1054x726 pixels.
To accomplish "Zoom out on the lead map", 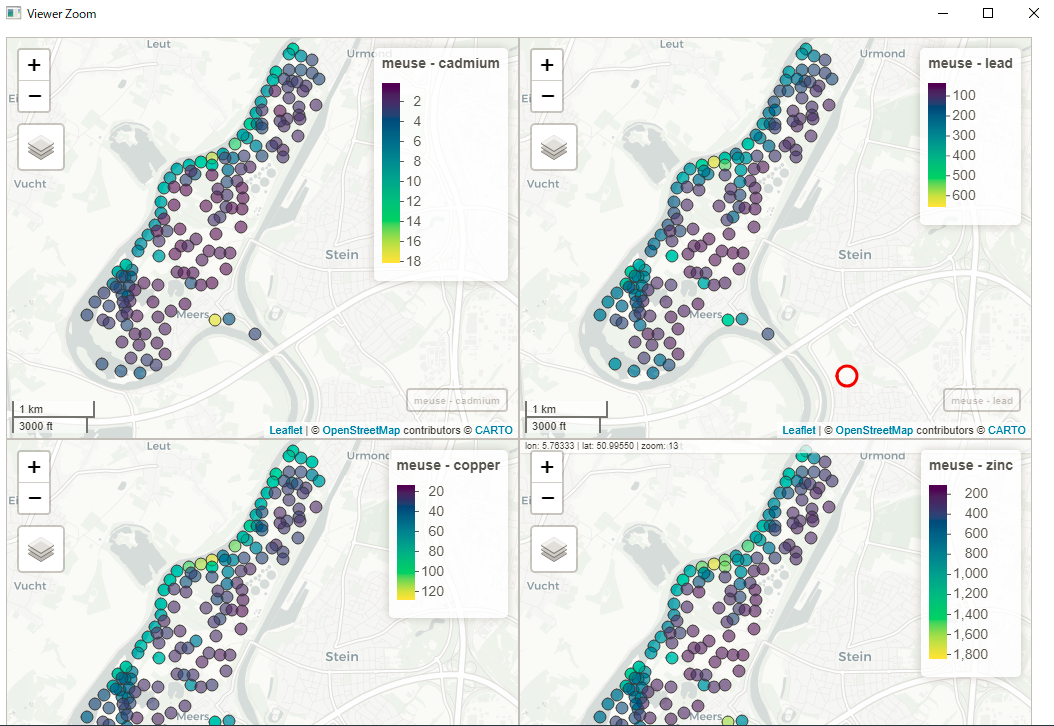I will point(546,96).
